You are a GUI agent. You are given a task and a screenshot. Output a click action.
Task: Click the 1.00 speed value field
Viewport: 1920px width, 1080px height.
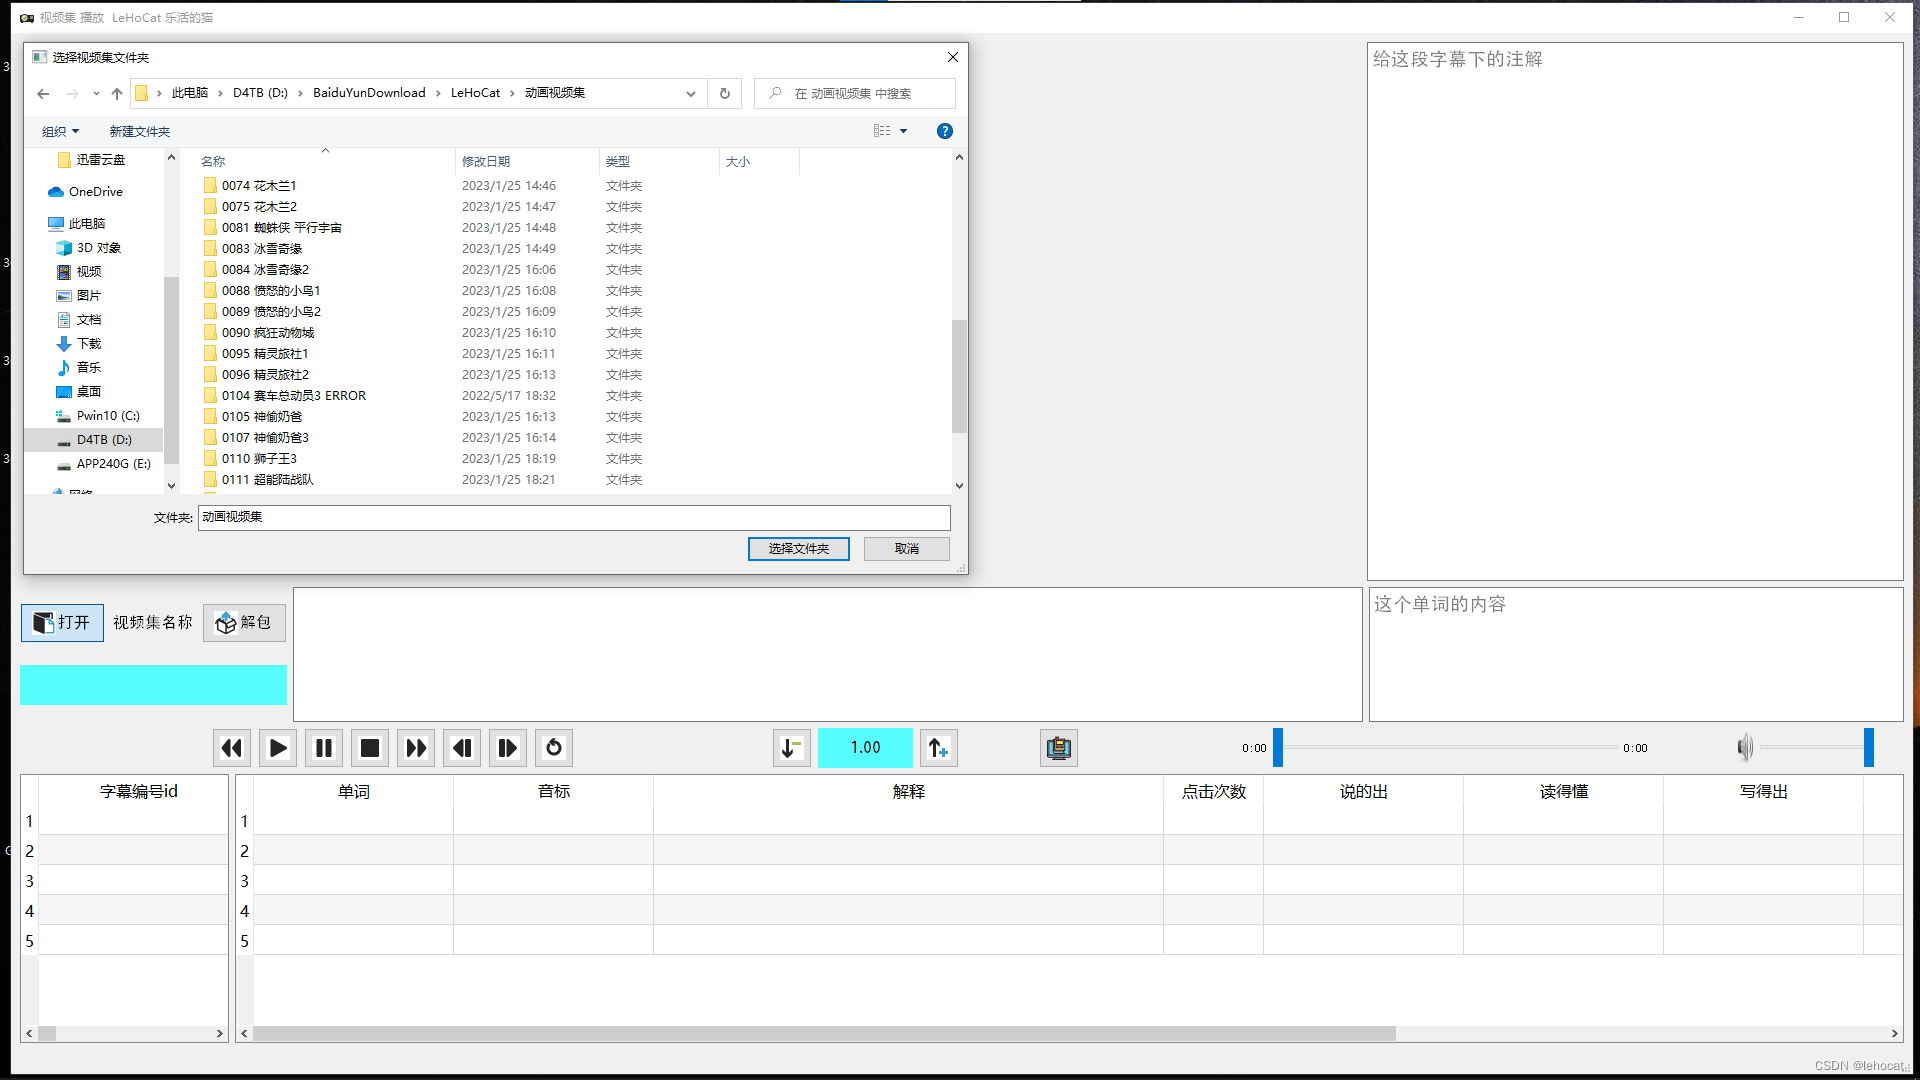[x=865, y=748]
